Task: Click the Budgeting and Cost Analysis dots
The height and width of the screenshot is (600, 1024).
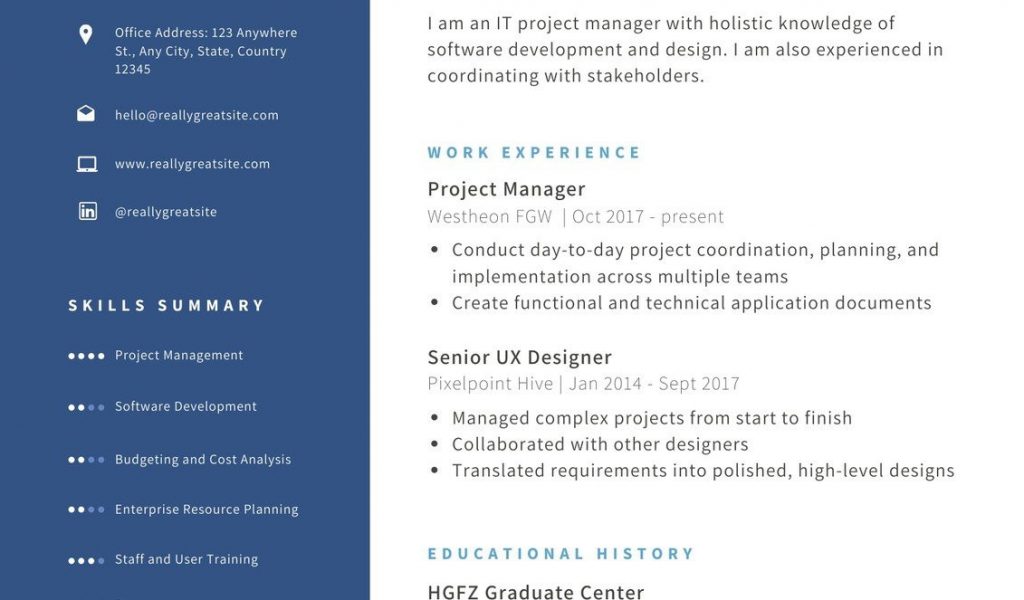Action: coord(86,460)
